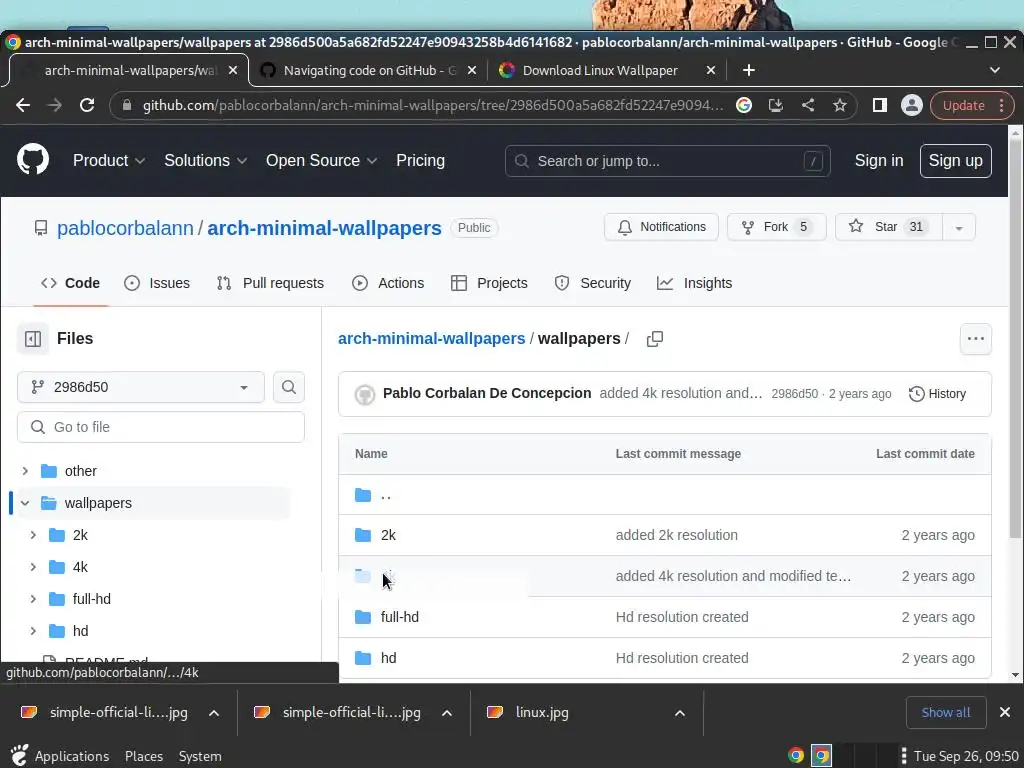Open the Code tab
Screen dimensions: 1024x768
pyautogui.click(x=71, y=283)
